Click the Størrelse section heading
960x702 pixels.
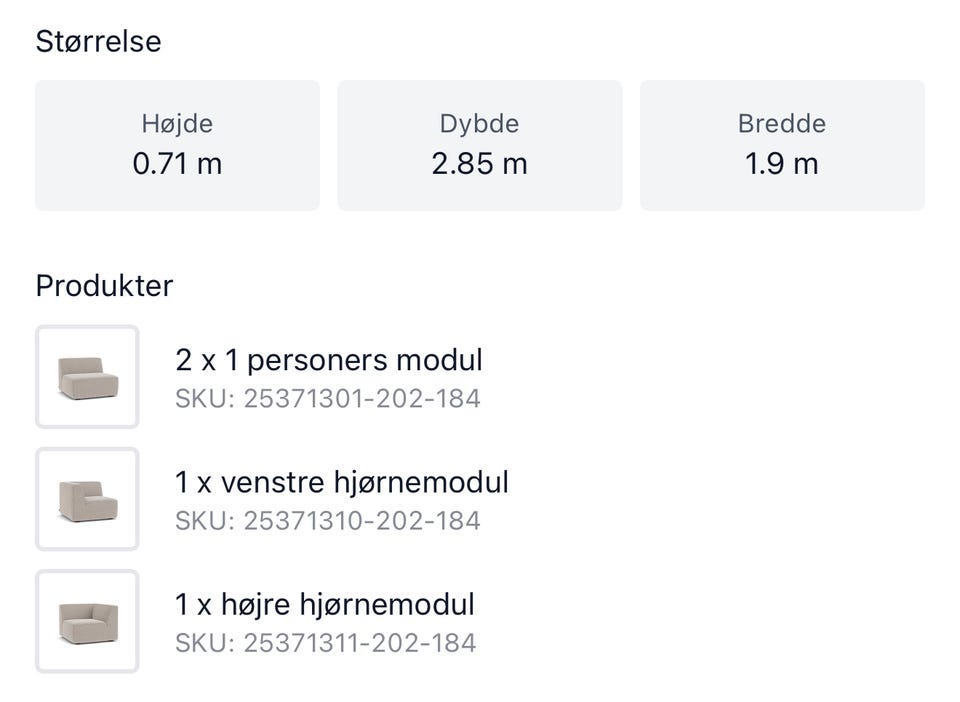[98, 42]
